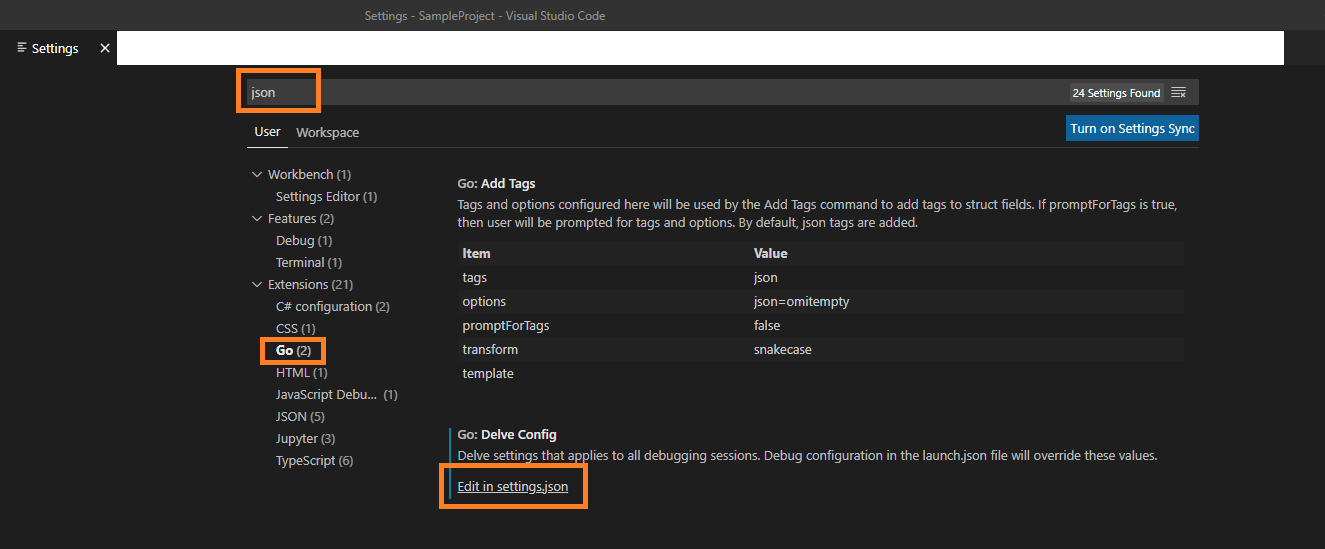Select HTML (1) extension entry
Viewport: 1325px width, 549px height.
click(x=302, y=373)
